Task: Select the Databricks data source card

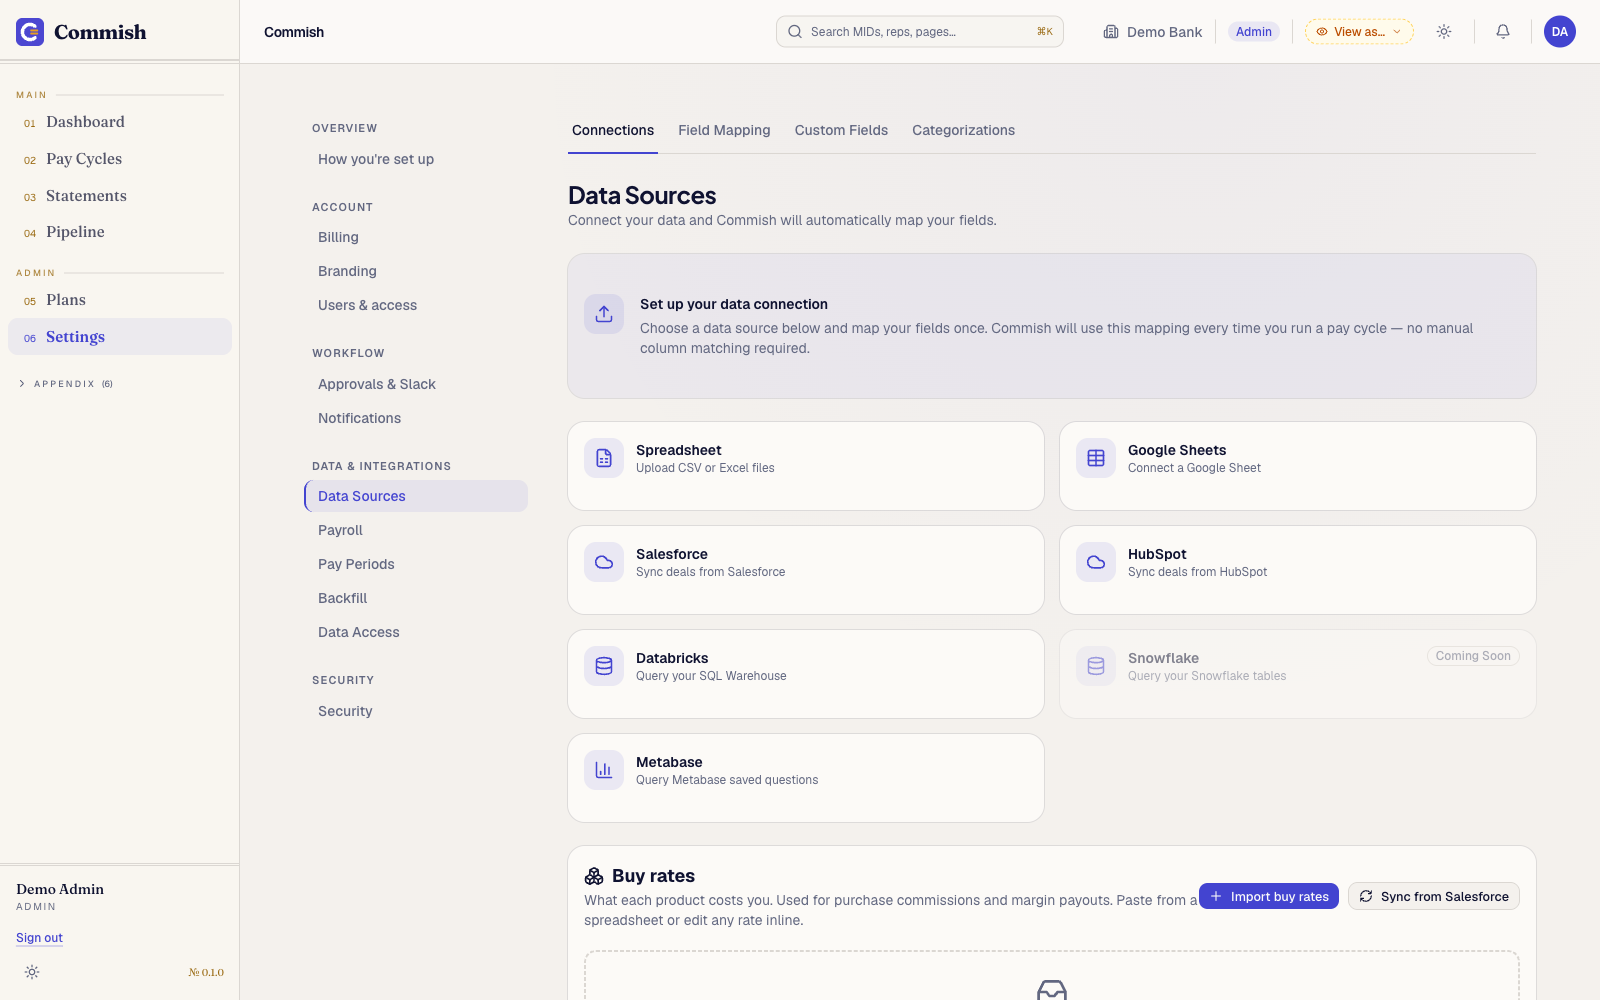Action: point(806,674)
